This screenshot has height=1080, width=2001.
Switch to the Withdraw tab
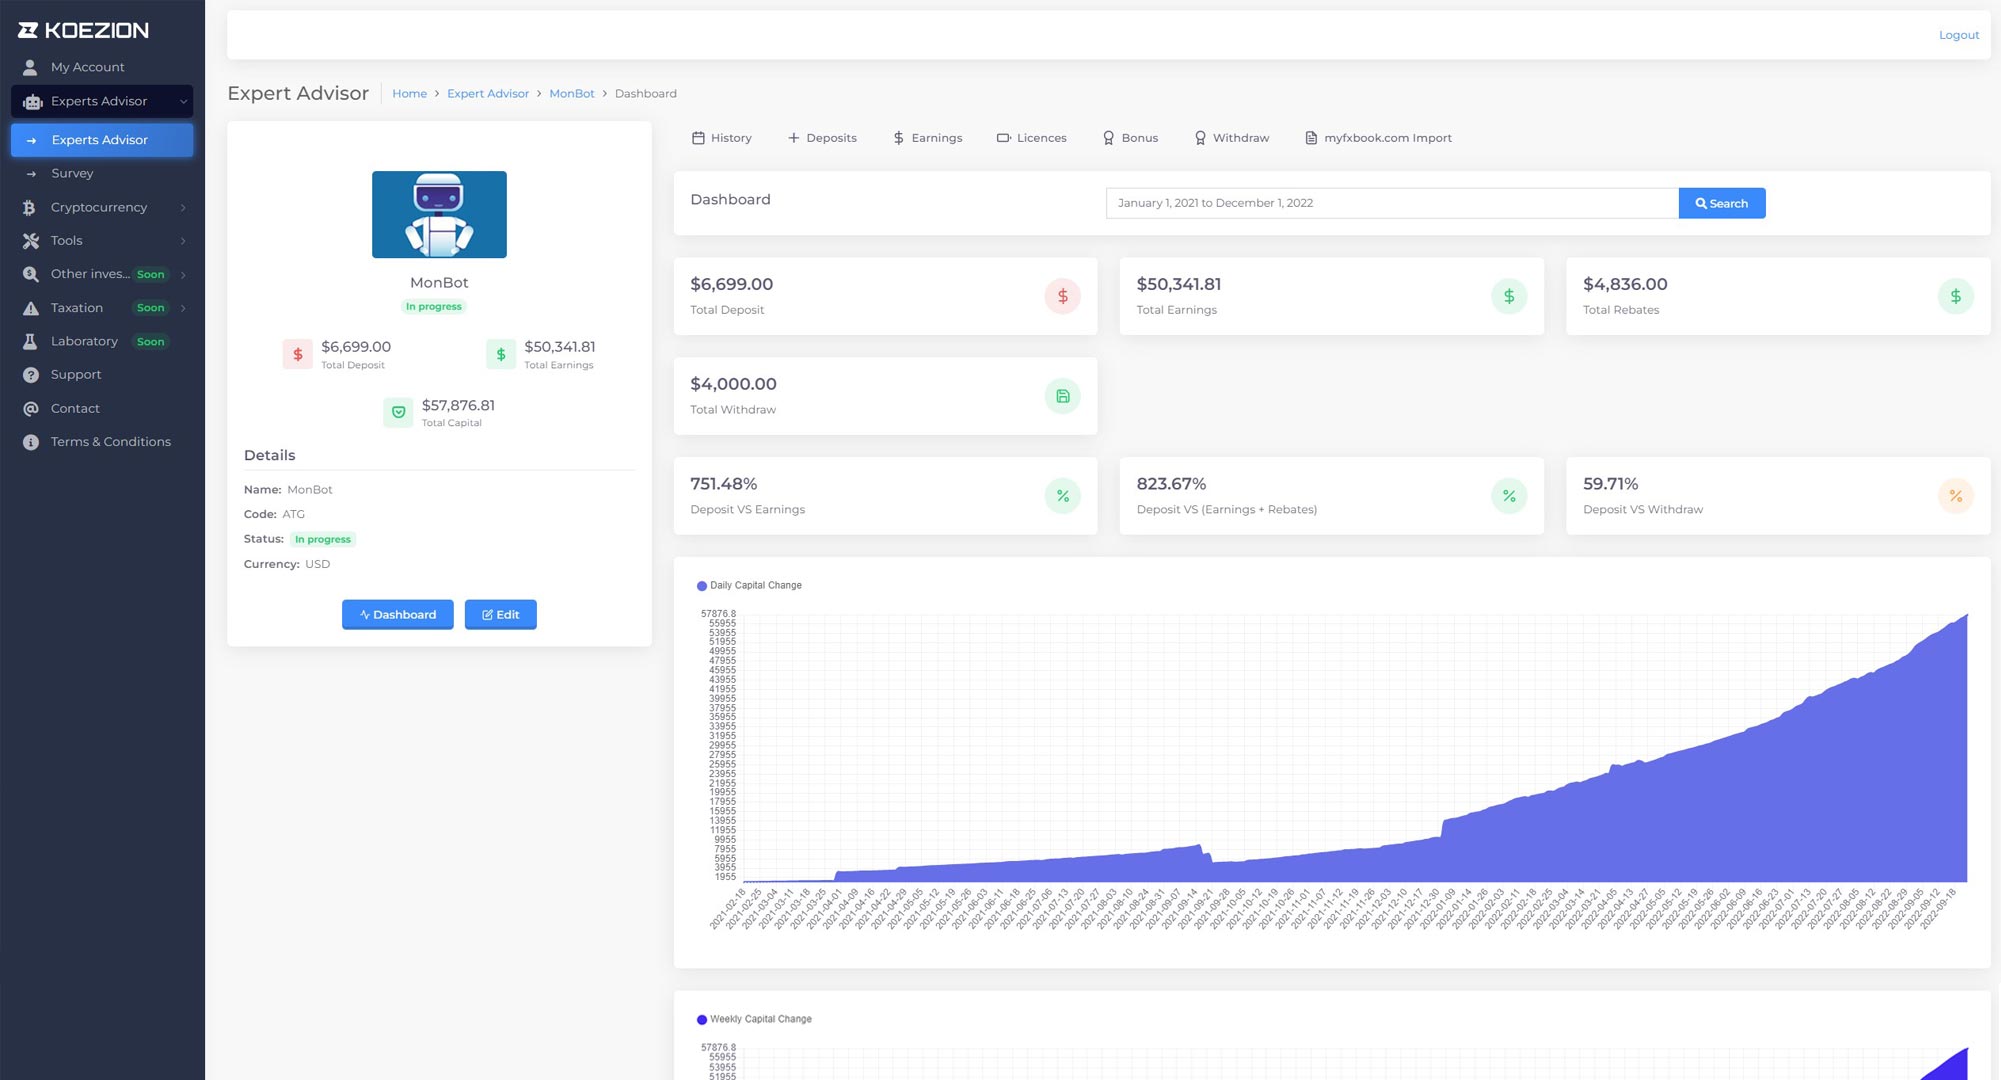1231,138
